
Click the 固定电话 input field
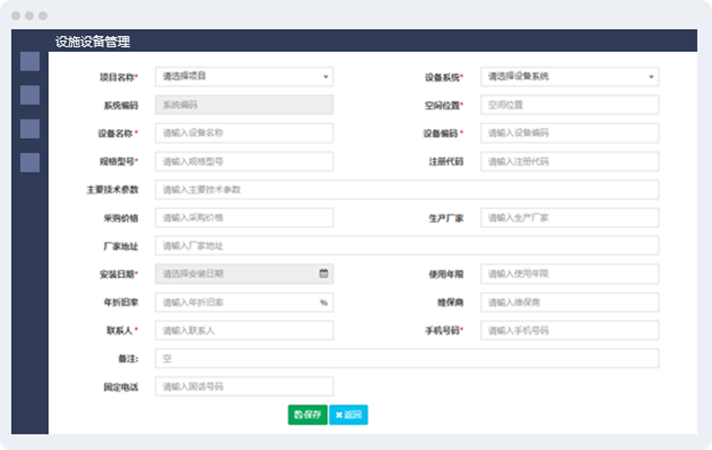click(x=244, y=386)
